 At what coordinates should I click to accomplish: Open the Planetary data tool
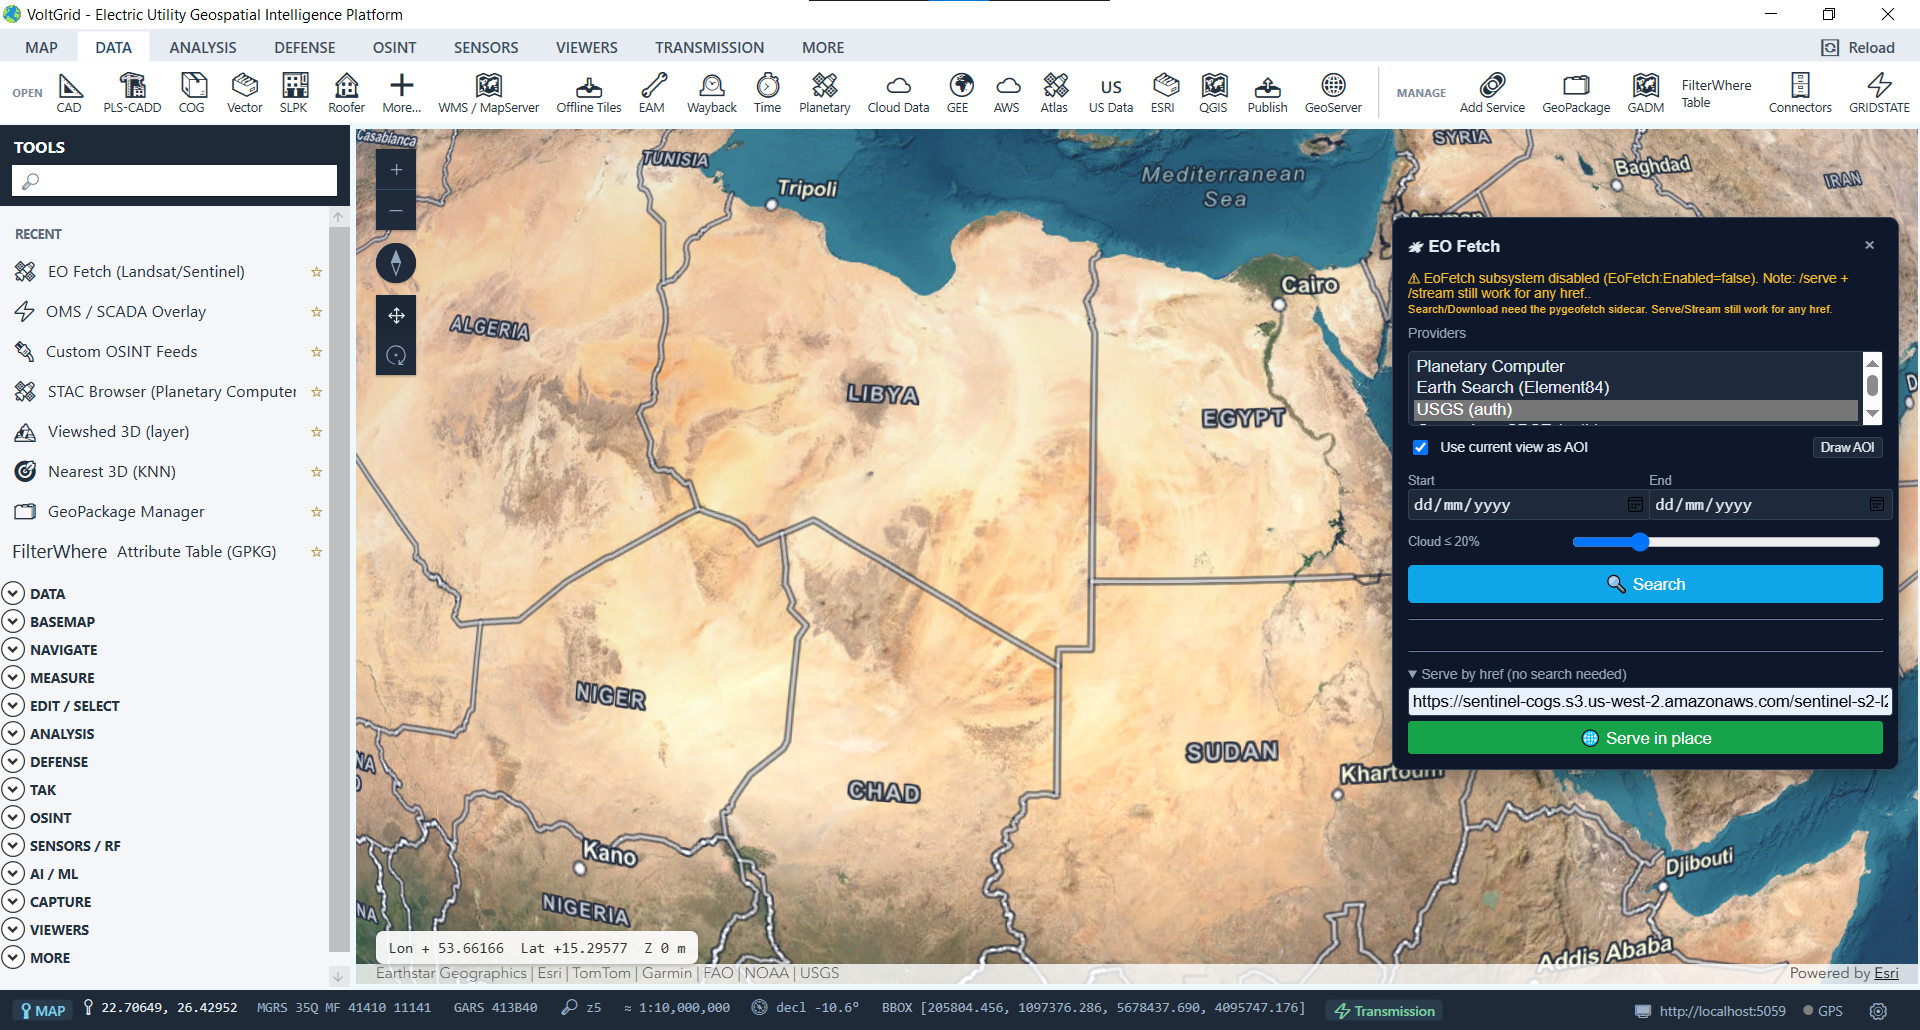pyautogui.click(x=825, y=93)
